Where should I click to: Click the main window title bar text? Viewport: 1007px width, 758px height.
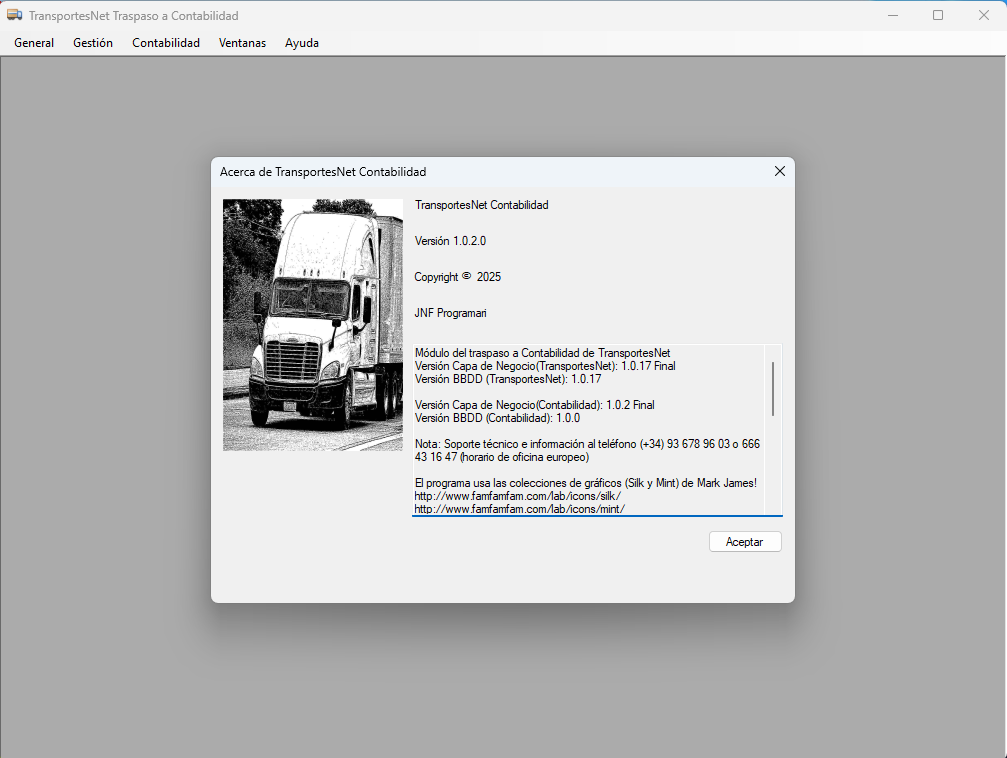tap(132, 15)
